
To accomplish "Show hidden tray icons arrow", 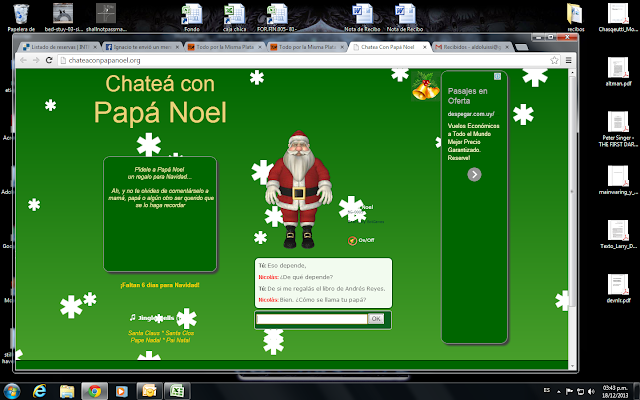I will point(559,391).
